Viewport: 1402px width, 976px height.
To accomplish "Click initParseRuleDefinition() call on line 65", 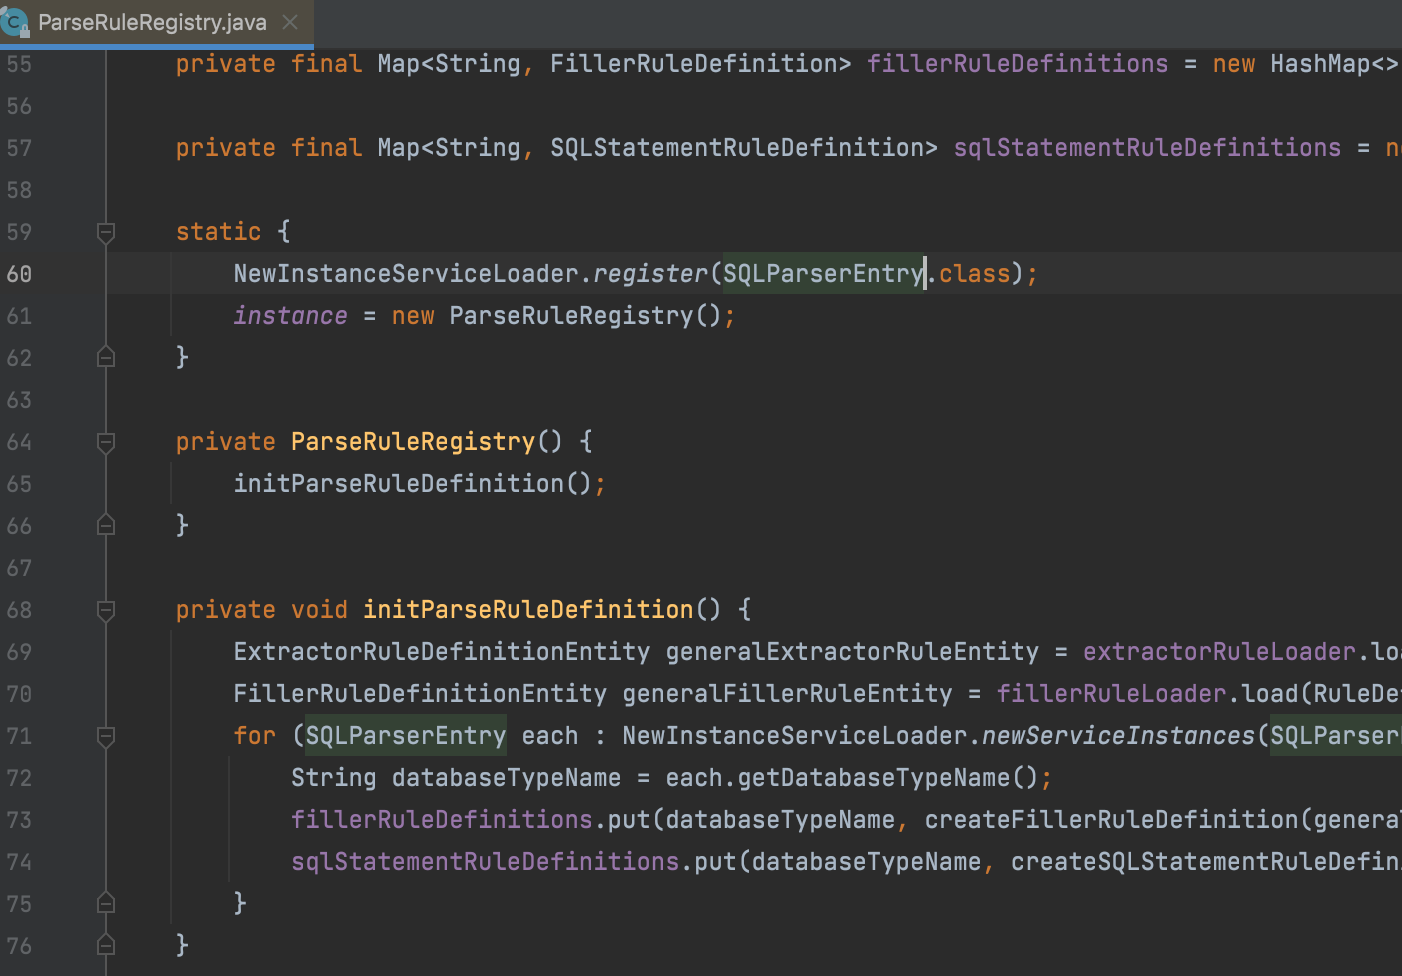I will coord(413,484).
